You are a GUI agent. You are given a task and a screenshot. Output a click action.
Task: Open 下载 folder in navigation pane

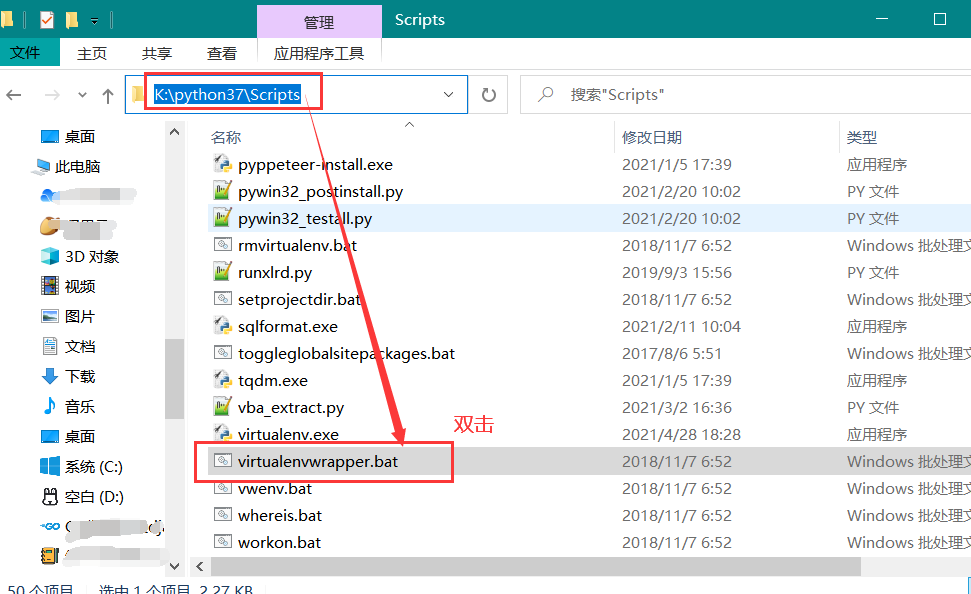click(x=80, y=377)
